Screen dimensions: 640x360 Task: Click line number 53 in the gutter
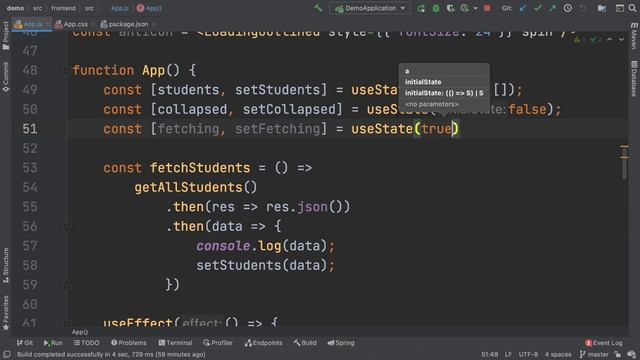30,168
